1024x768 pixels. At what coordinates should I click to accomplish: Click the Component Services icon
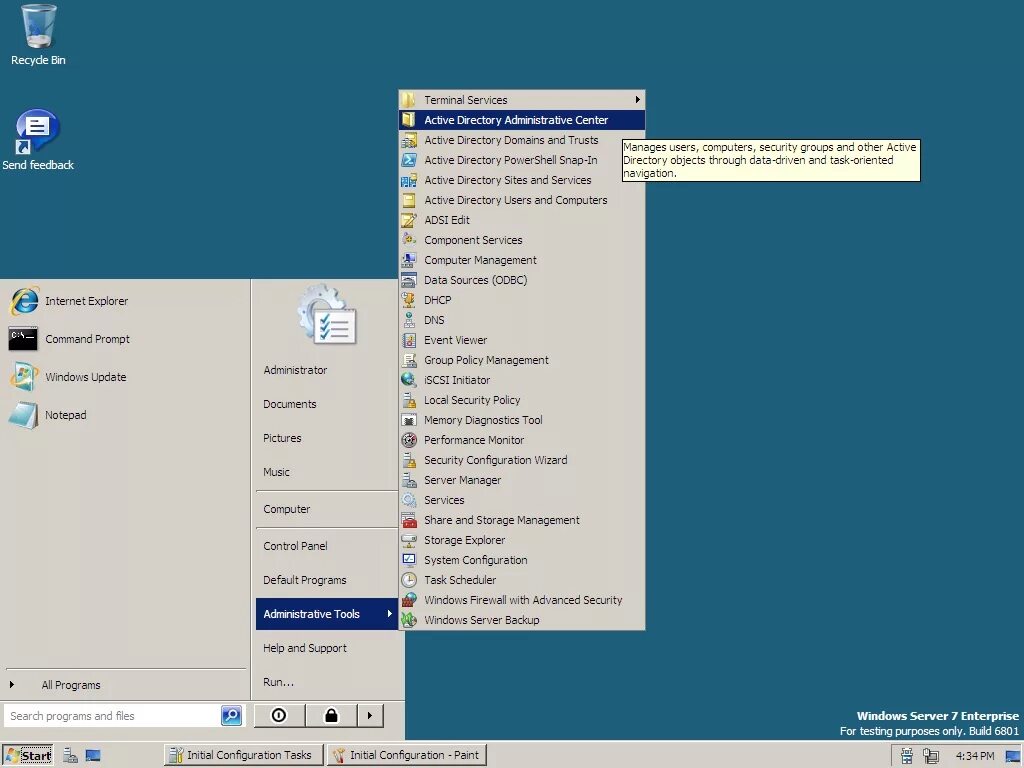(409, 240)
